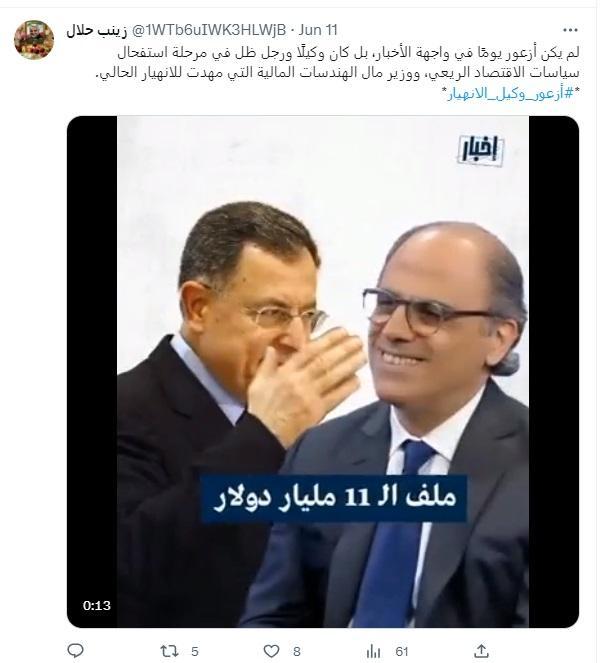Click the retweet arrows icon
Image resolution: width=609 pixels, height=663 pixels.
tap(169, 651)
